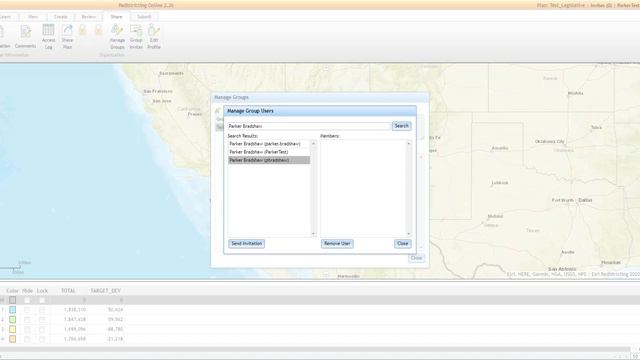
Task: Toggle Hide checkbox for district 1
Action: (27, 310)
